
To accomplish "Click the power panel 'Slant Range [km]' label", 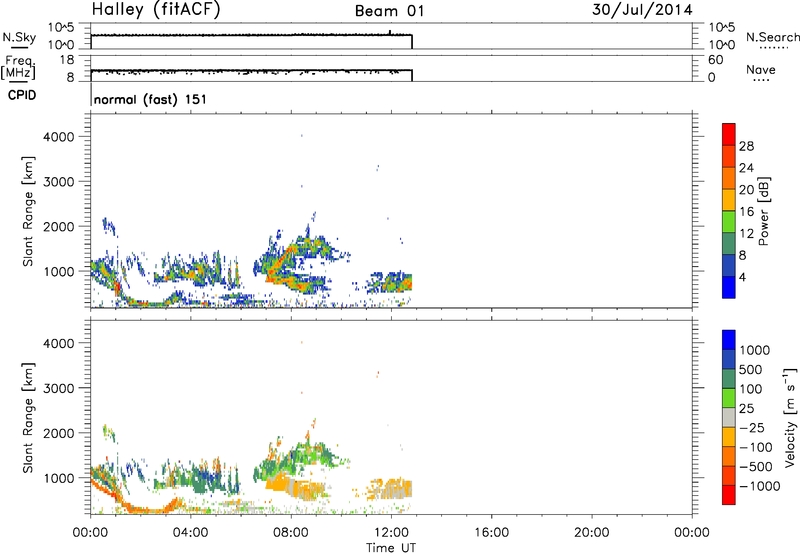I will pyautogui.click(x=28, y=211).
